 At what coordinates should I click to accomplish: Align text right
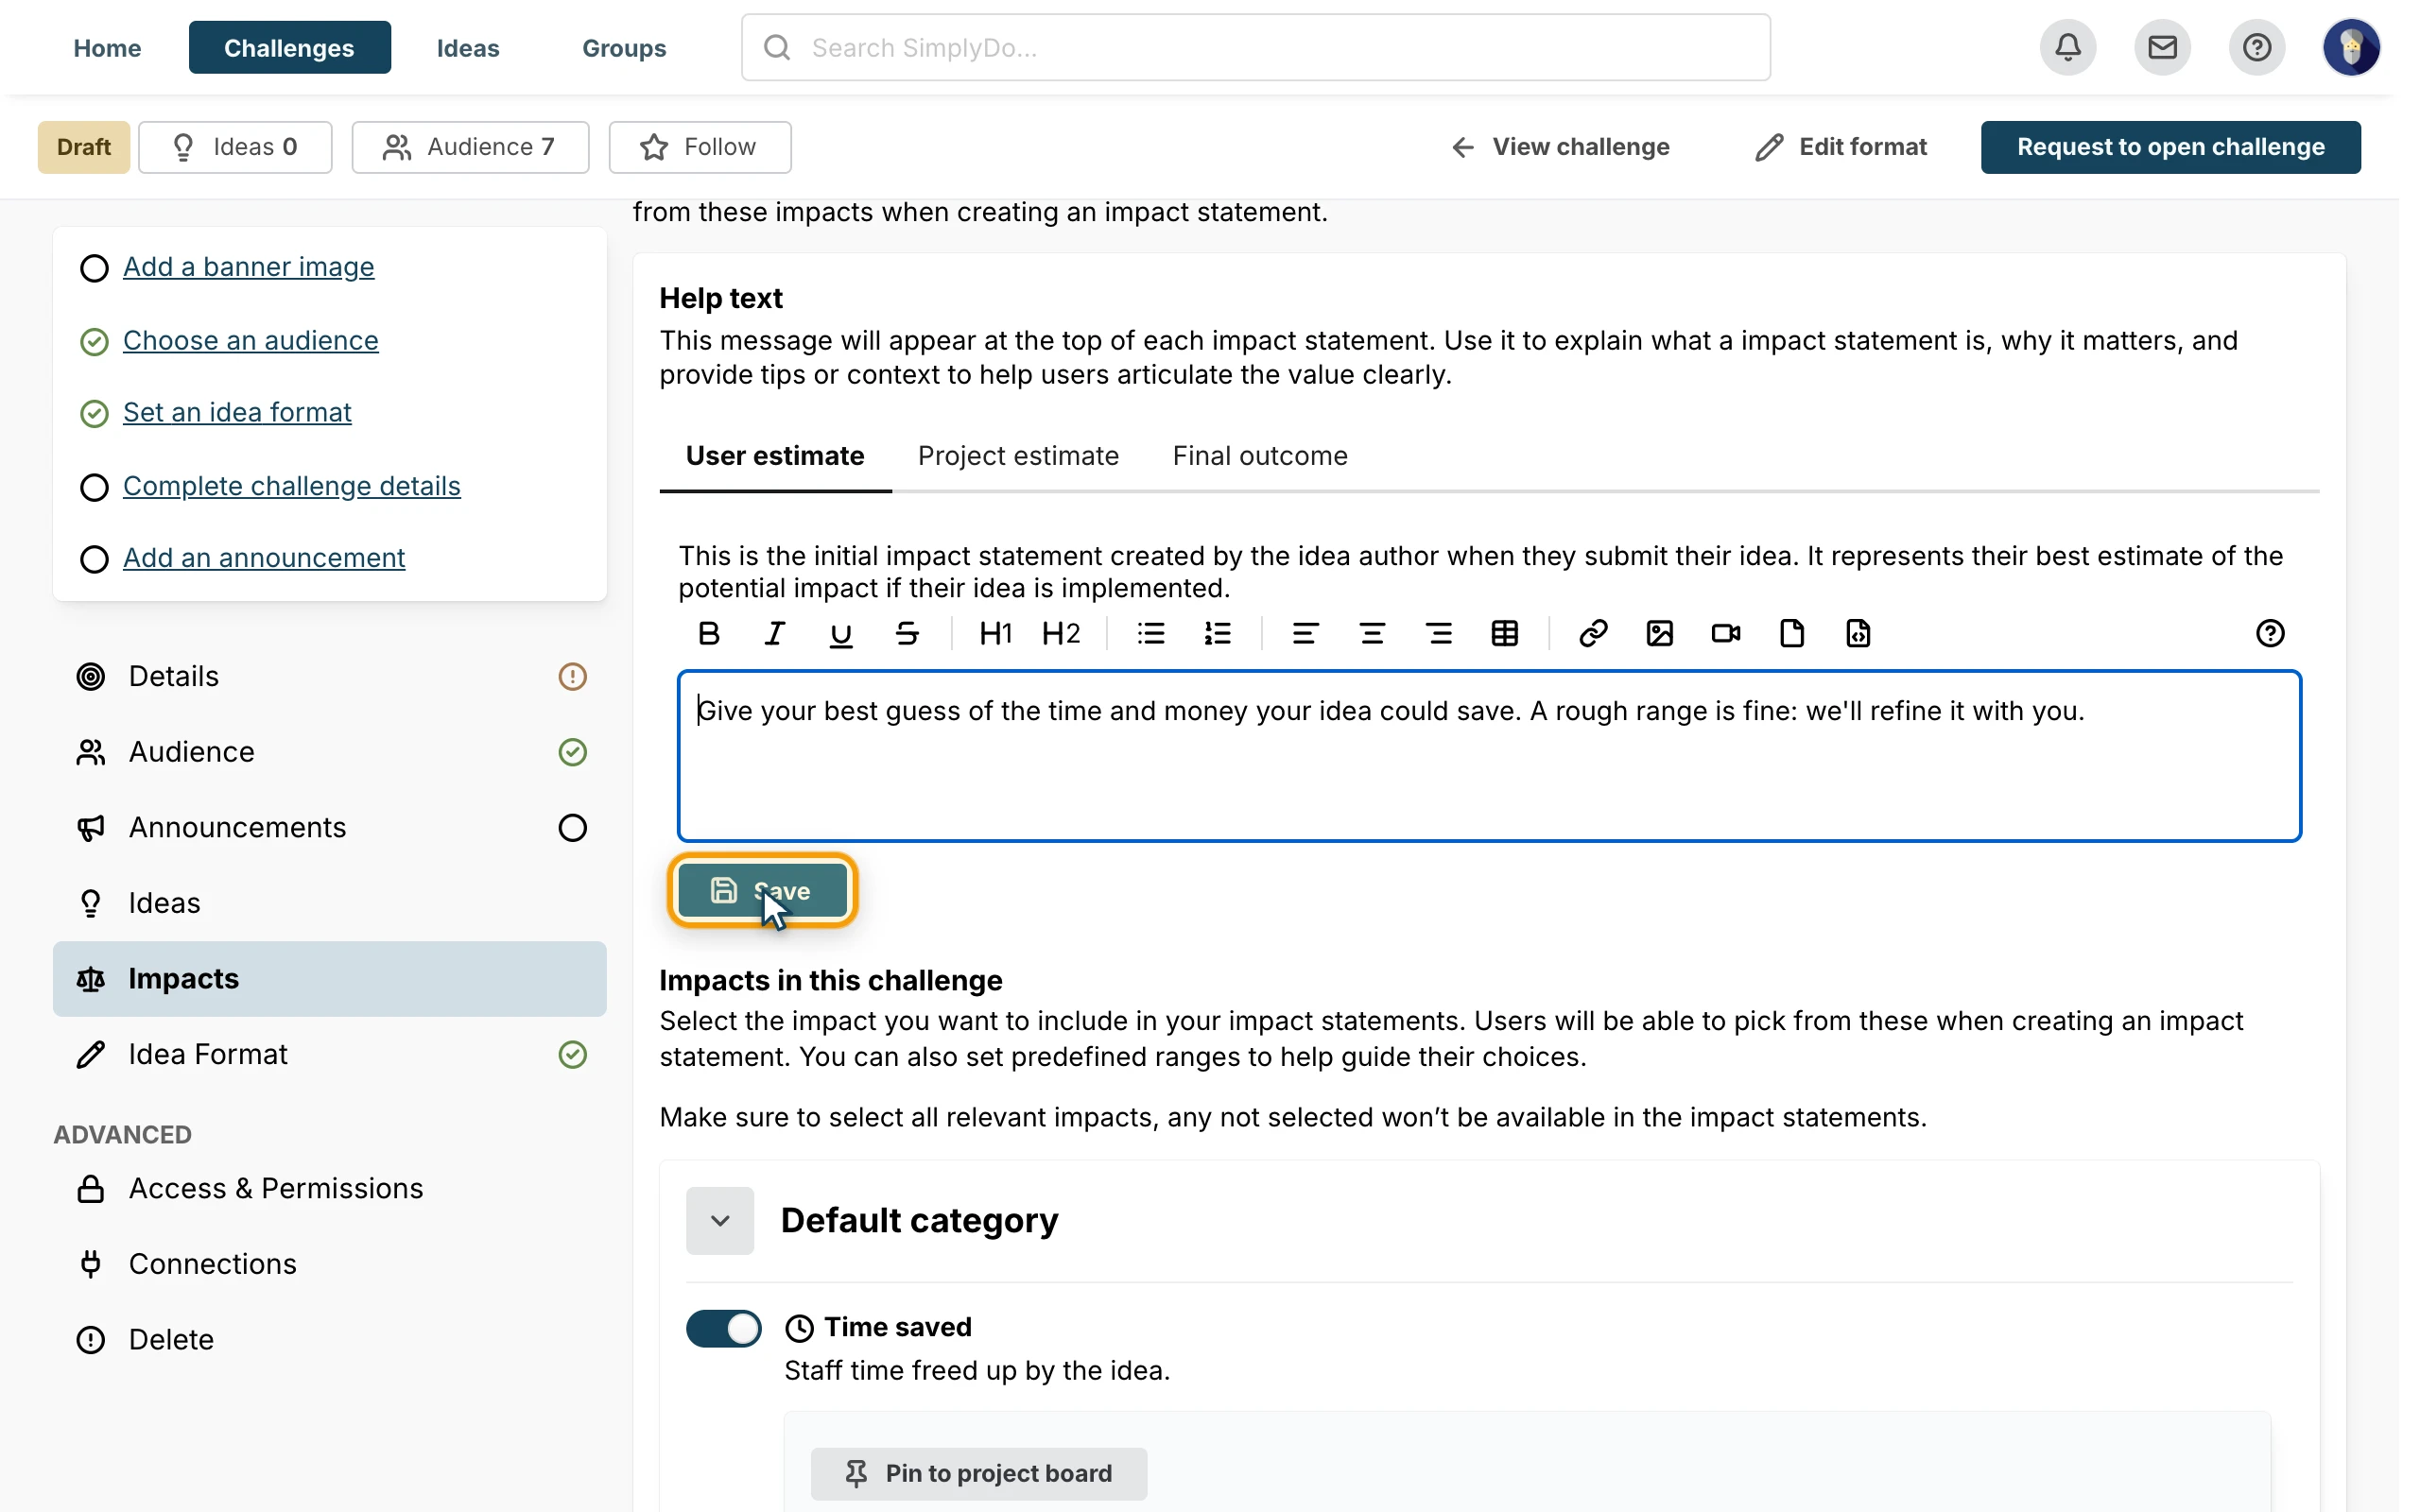(1439, 633)
